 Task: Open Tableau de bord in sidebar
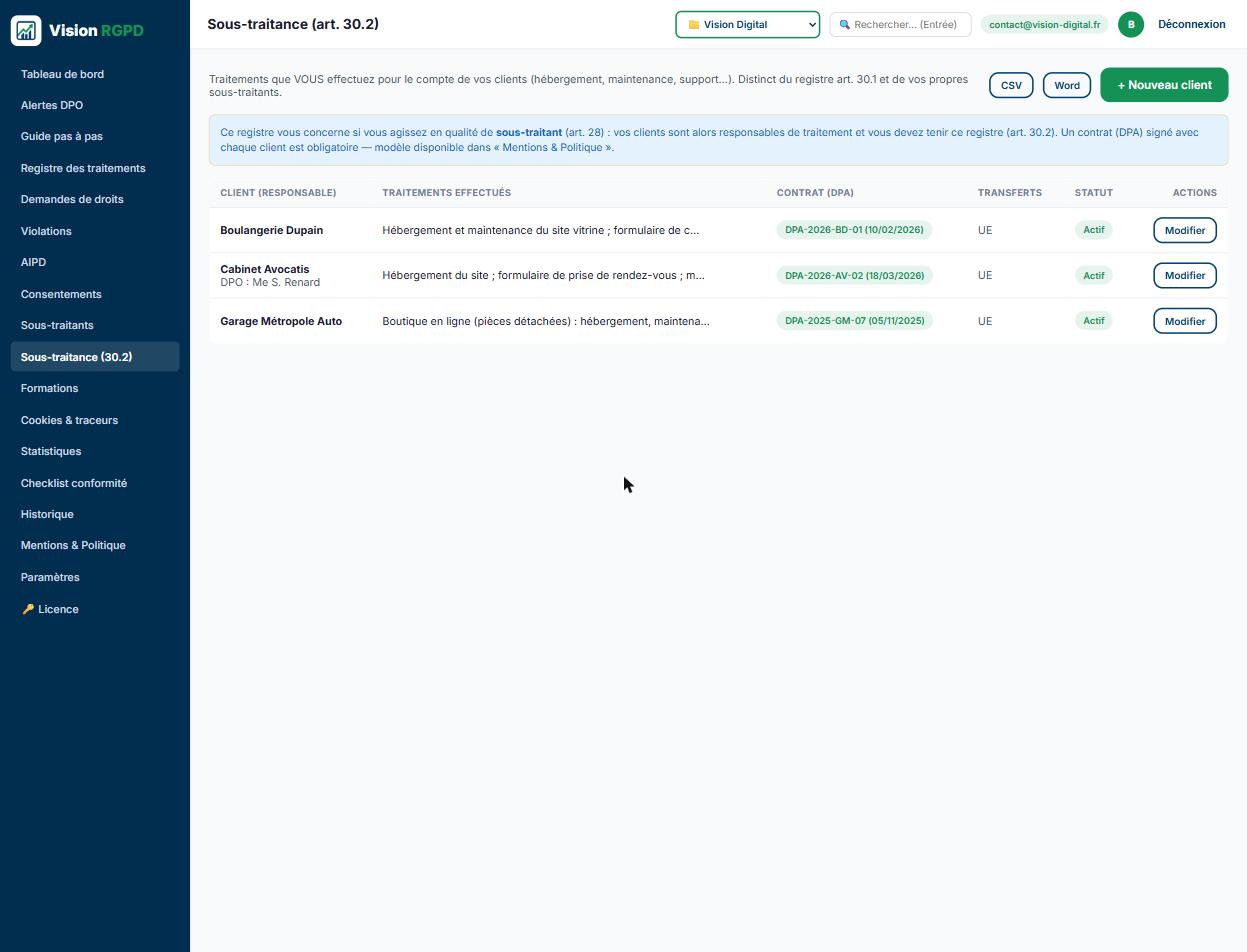click(95, 74)
